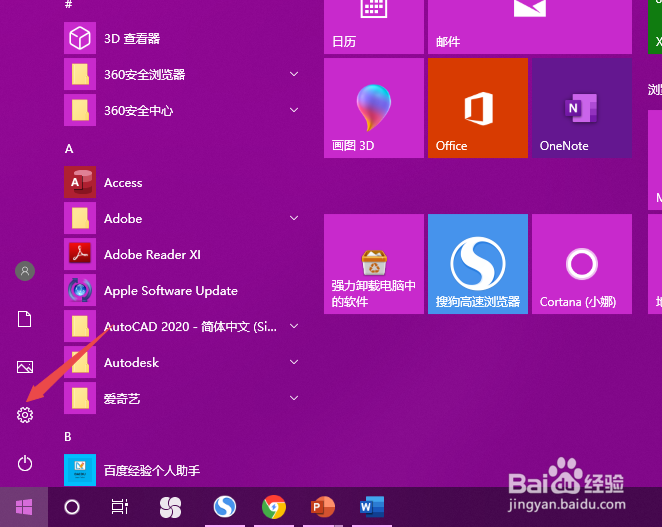Open the 日历 calendar tile
This screenshot has height=527, width=662.
coord(374,26)
